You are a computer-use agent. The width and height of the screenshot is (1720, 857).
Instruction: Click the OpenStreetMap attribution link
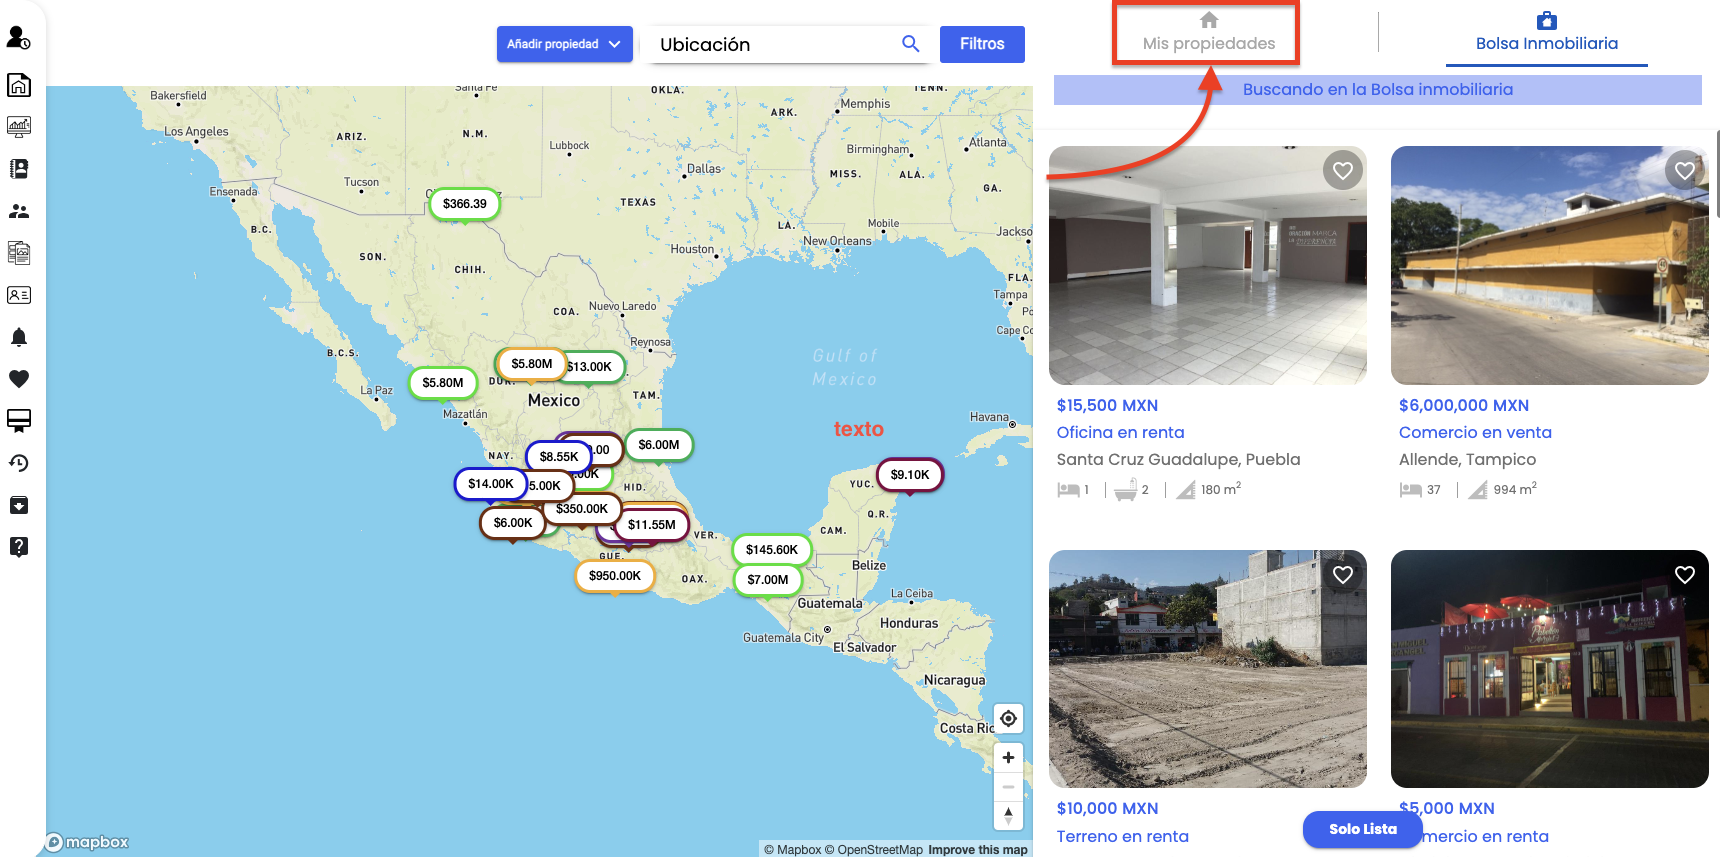click(x=873, y=850)
